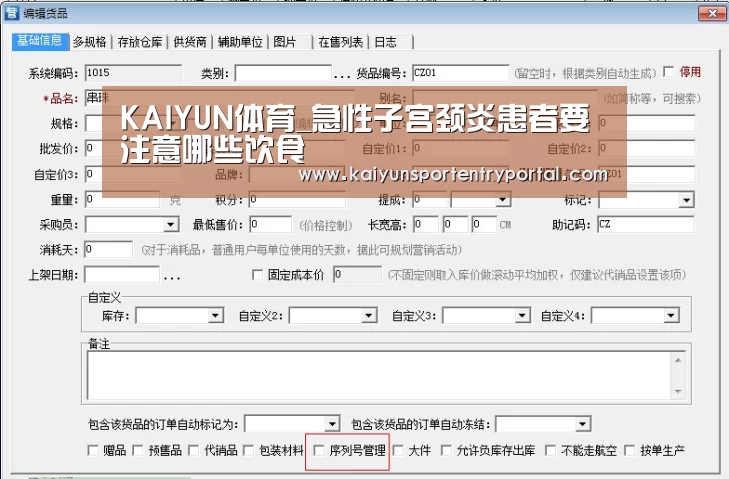Expand the 标记 dropdown
The height and width of the screenshot is (479, 729).
[686, 200]
